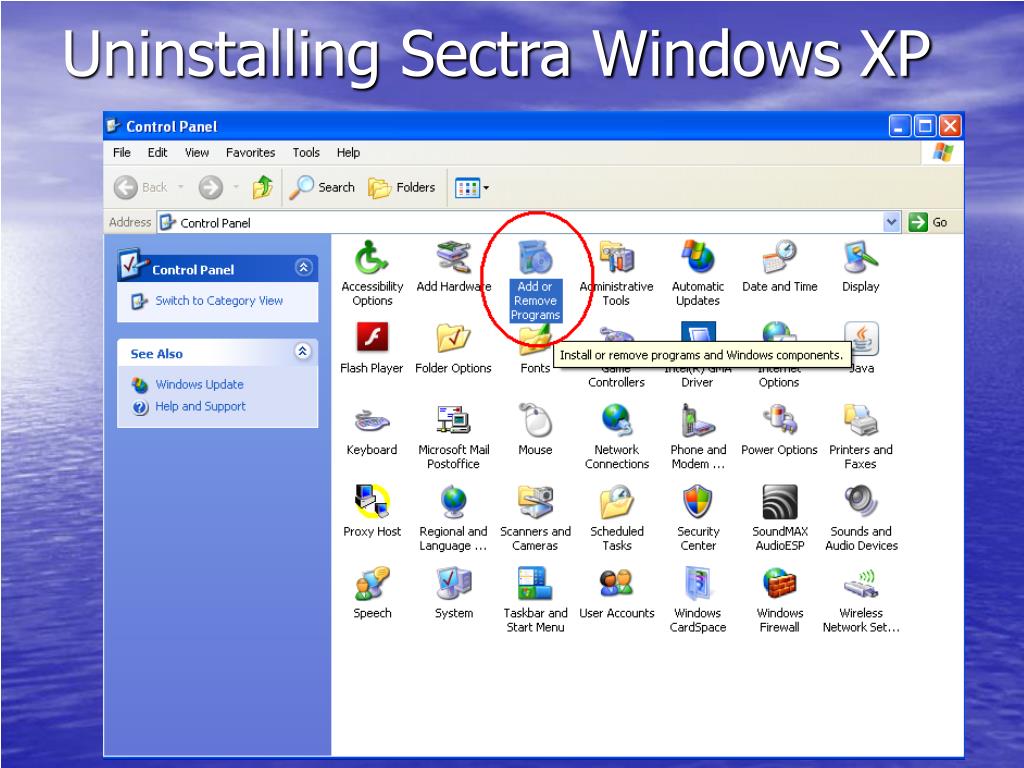Click the Address bar field
Screen dimensions: 1024x768
tap(519, 223)
